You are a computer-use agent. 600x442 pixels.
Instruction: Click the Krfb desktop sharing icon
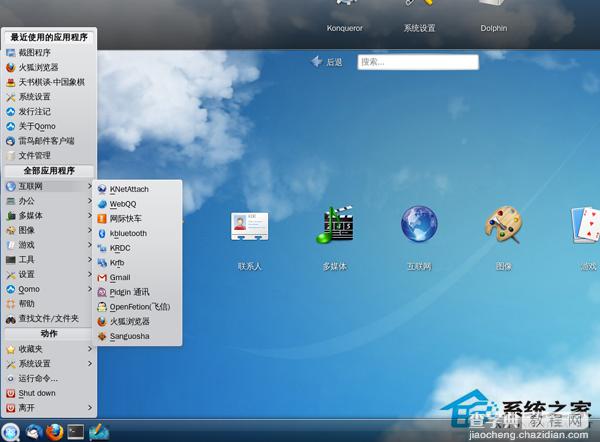pyautogui.click(x=102, y=263)
